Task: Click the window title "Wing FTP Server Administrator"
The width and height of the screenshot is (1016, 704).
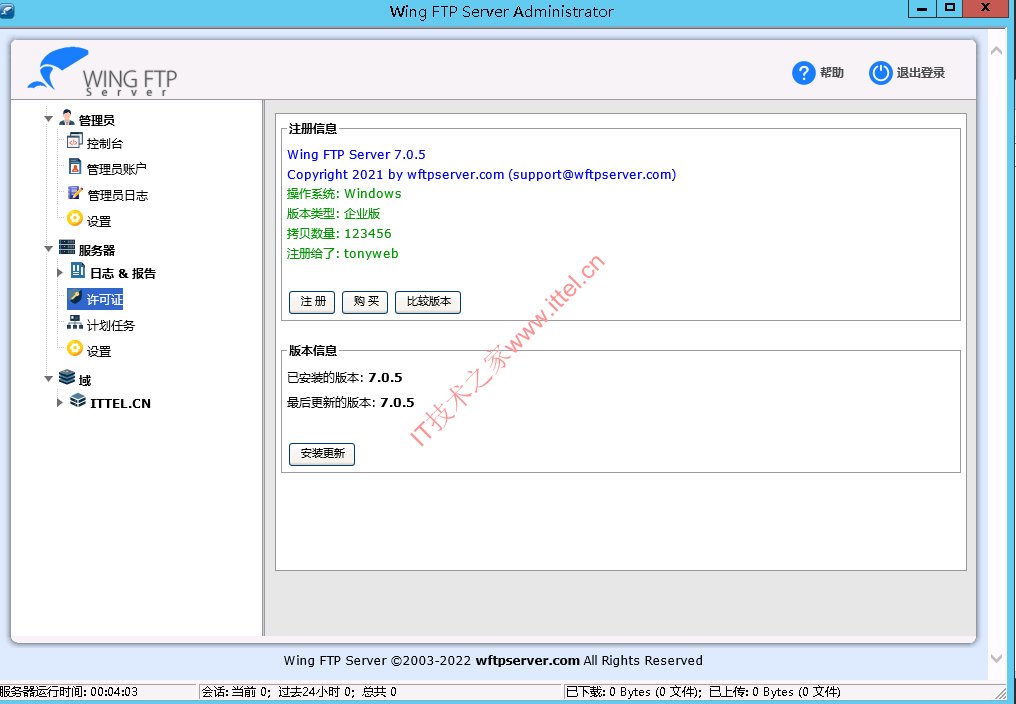Action: tap(502, 12)
